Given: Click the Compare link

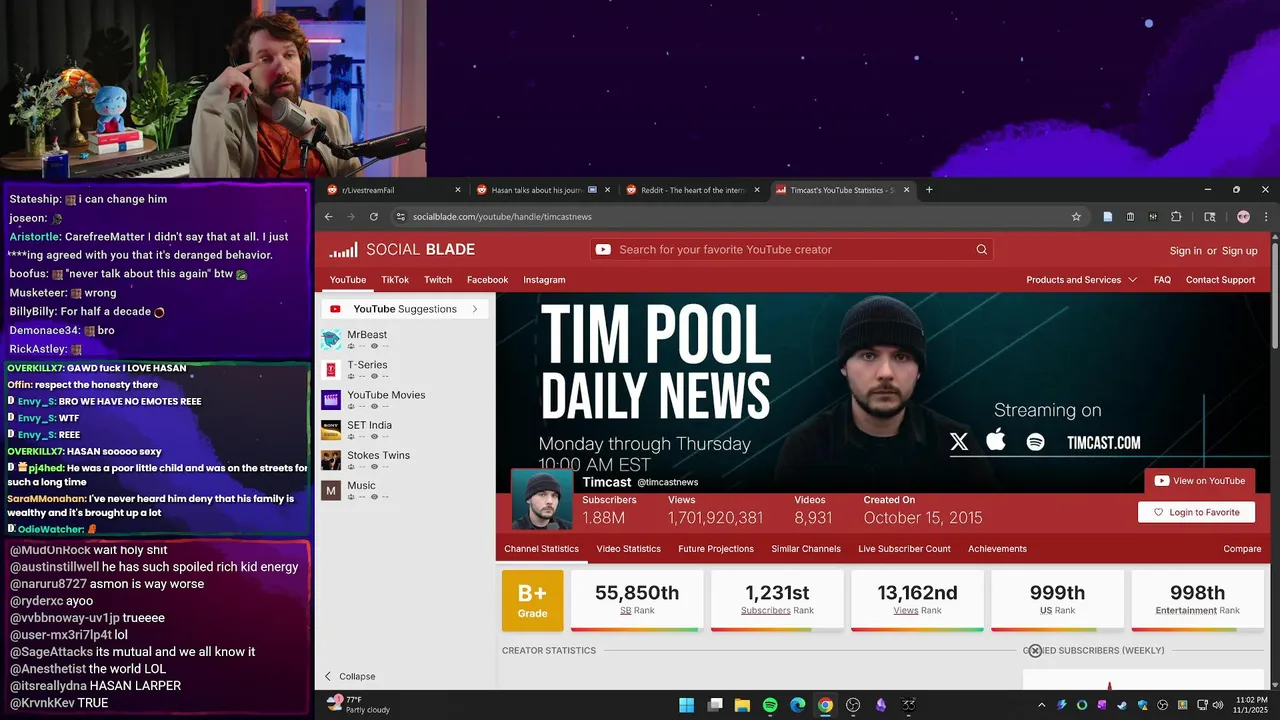Looking at the screenshot, I should (1242, 549).
